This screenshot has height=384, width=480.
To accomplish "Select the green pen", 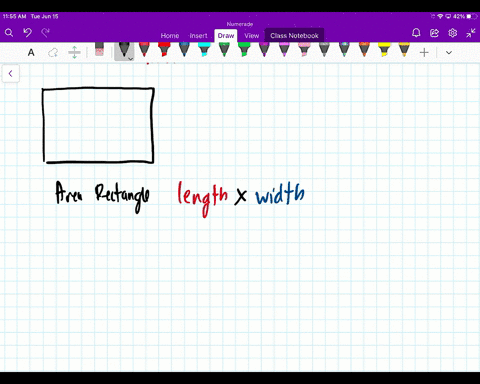I will [x=224, y=49].
